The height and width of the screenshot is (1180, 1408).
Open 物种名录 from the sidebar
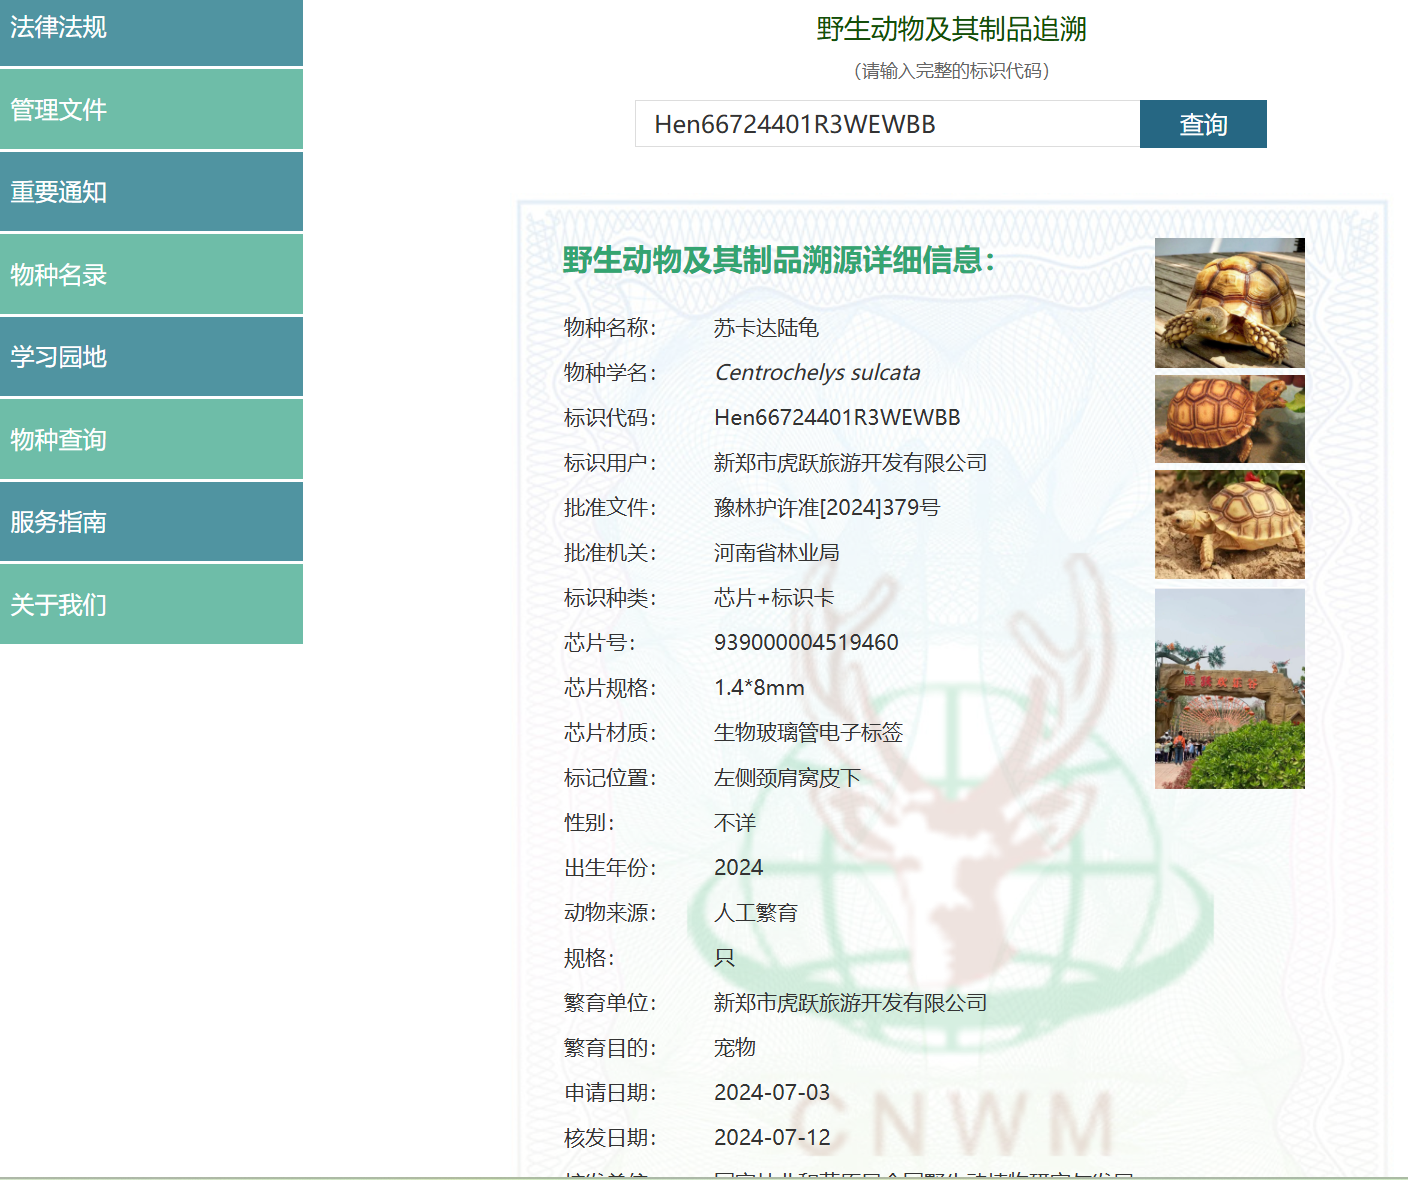point(151,275)
